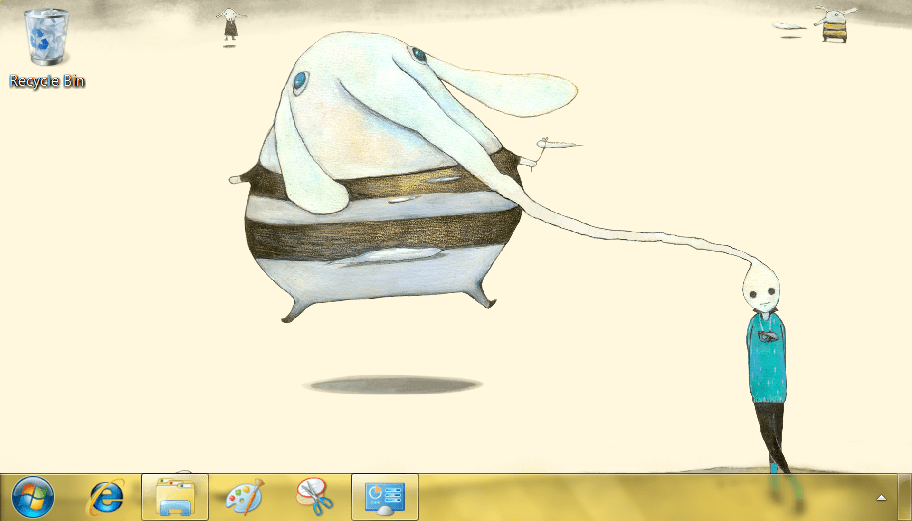Click Show desktop strip at taskbar end
Screen dimensions: 912x521
click(904, 498)
